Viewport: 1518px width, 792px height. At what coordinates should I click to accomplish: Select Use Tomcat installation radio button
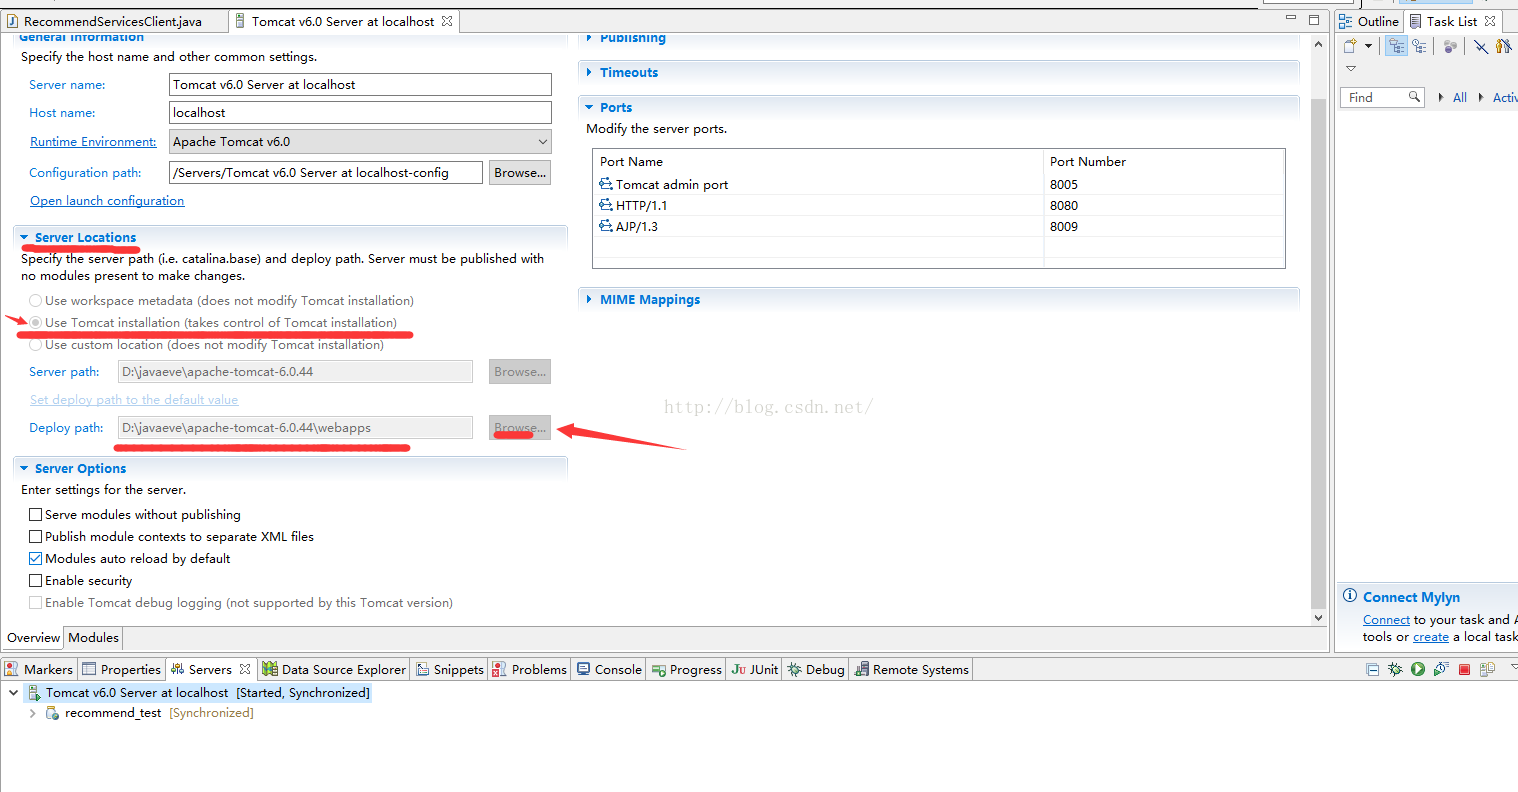[x=36, y=322]
